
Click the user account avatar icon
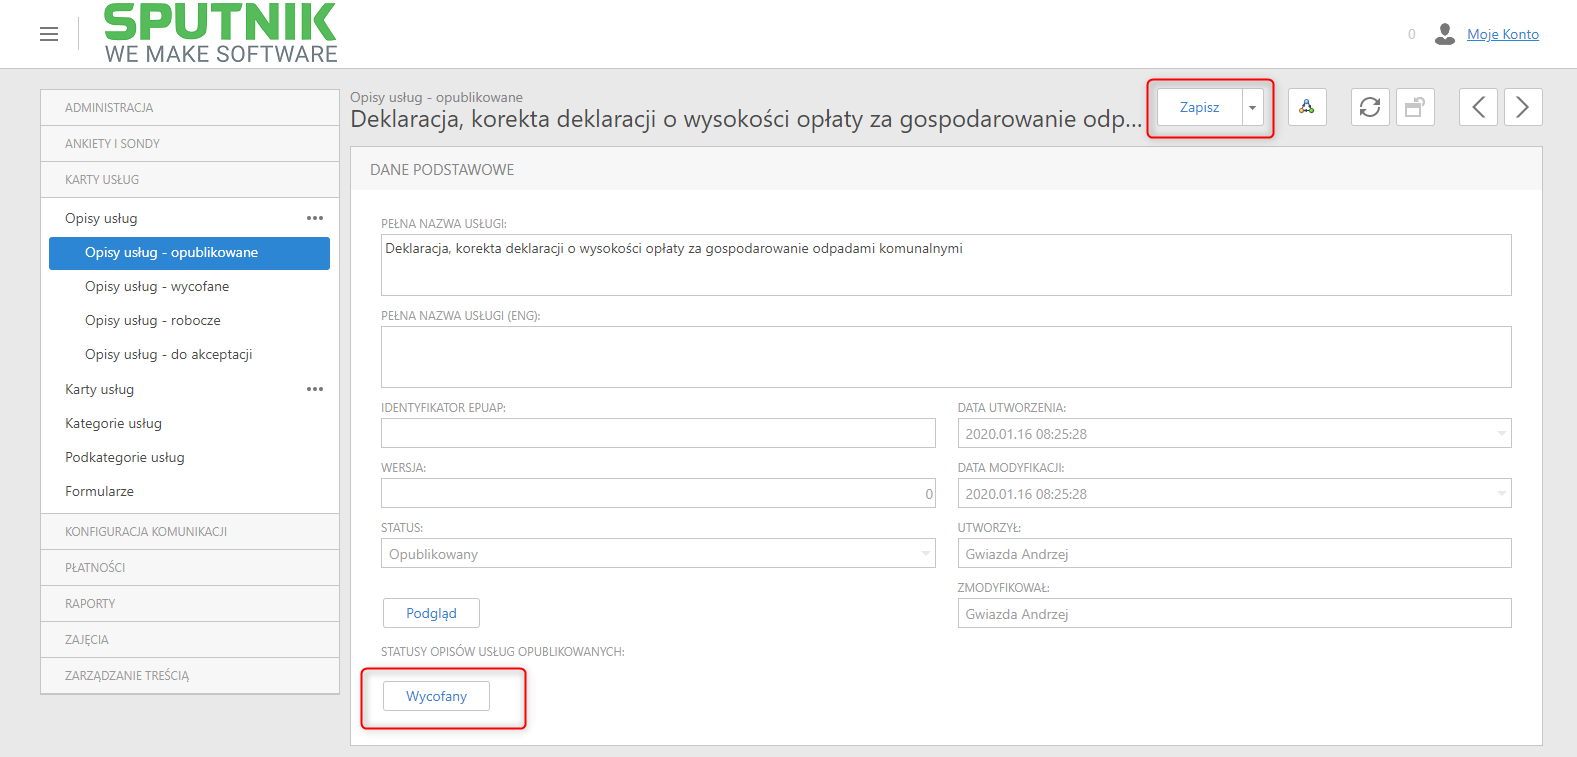1444,34
